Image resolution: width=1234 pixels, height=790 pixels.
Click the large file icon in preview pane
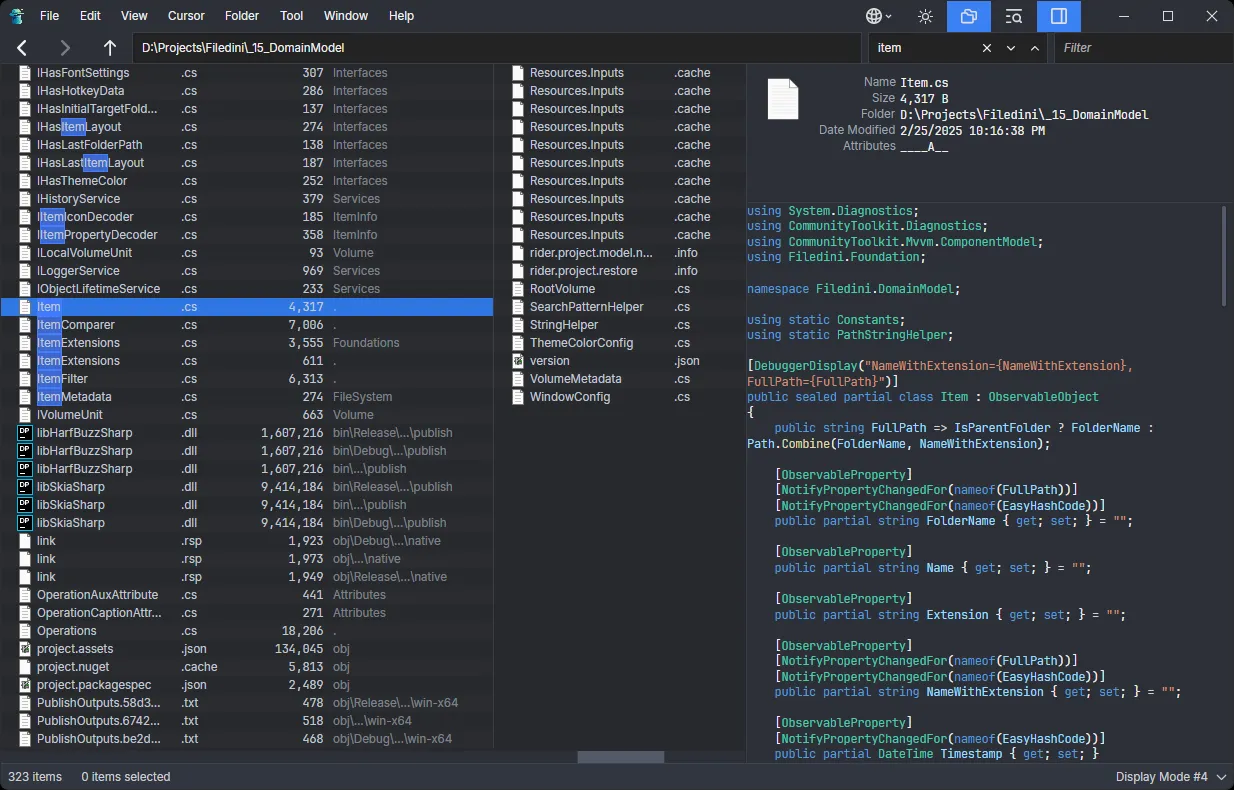click(x=782, y=100)
